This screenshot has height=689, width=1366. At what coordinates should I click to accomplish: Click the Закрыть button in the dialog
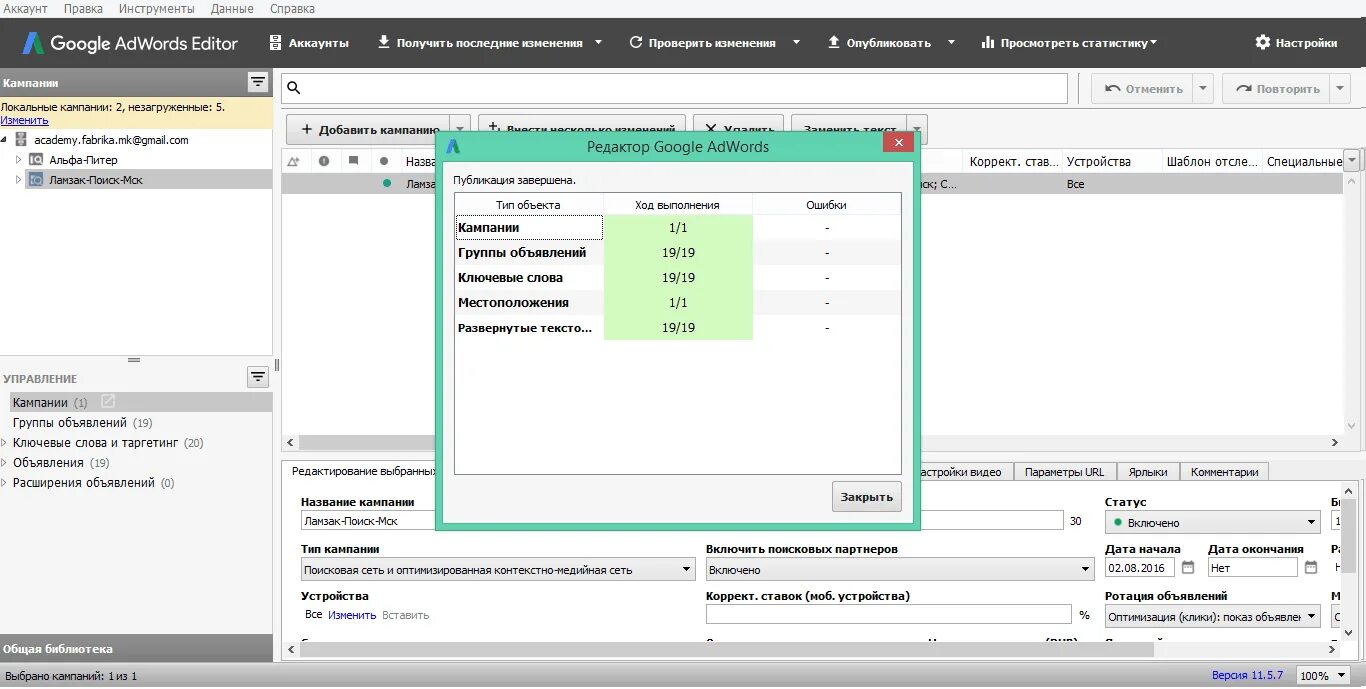coord(866,497)
